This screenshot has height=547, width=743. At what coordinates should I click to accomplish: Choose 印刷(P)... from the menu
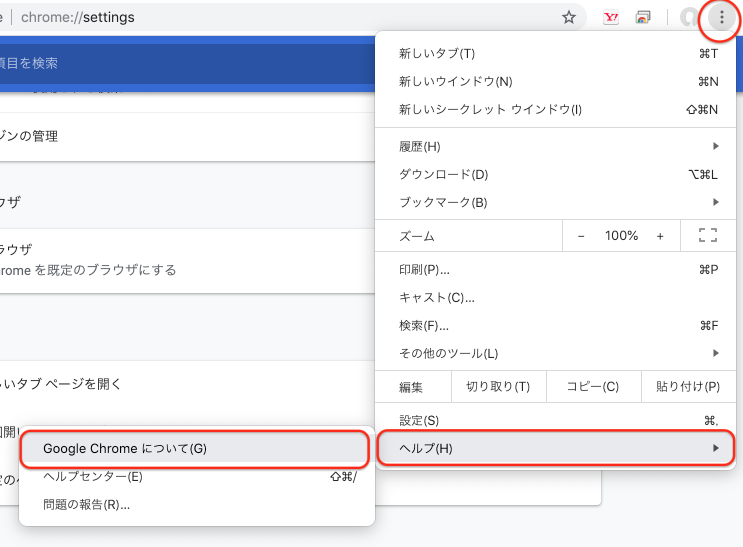[555, 270]
